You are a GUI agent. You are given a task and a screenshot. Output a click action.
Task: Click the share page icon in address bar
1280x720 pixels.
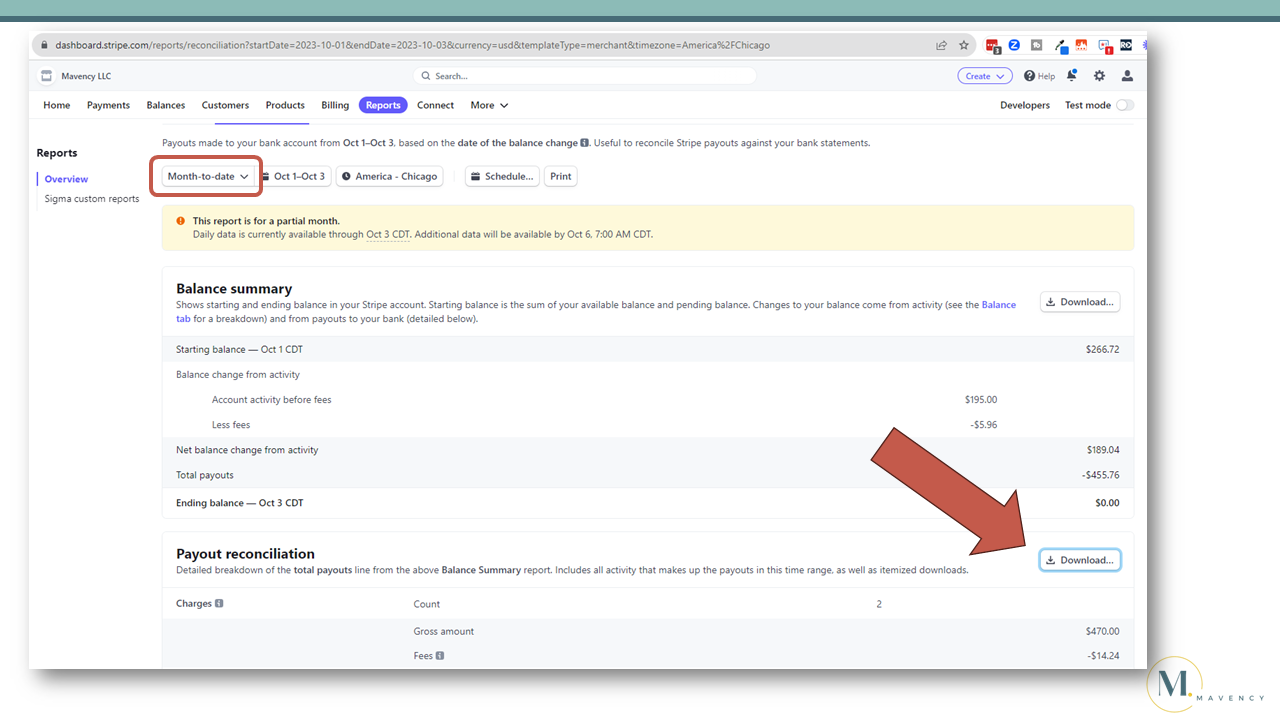click(x=941, y=45)
